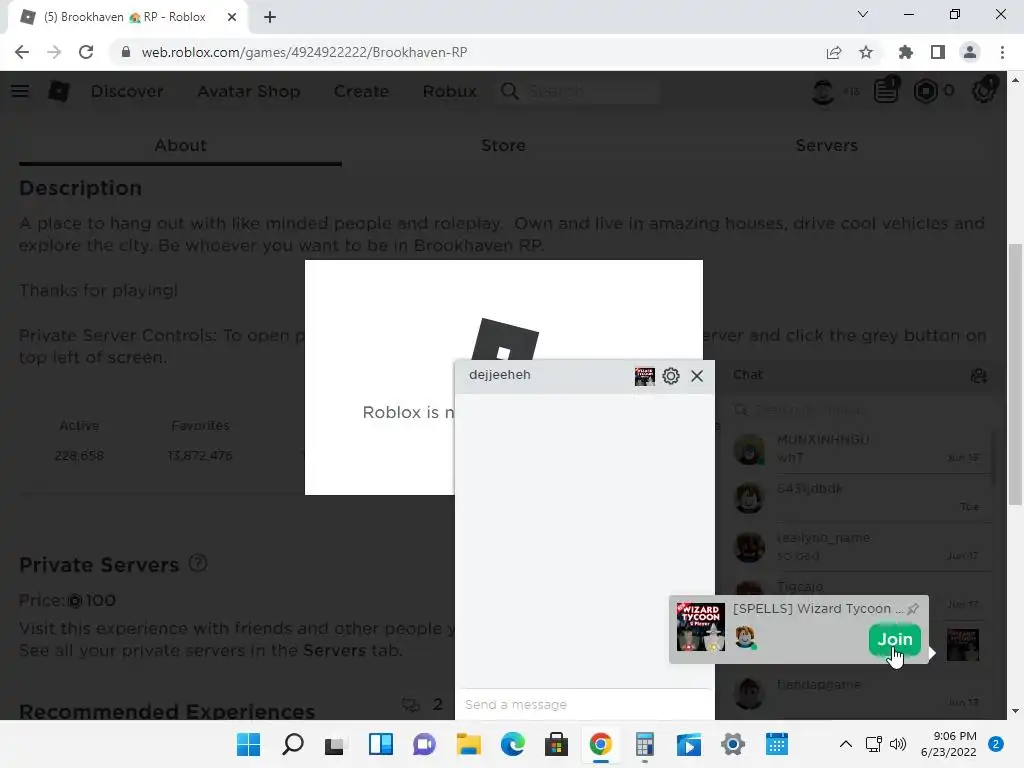Image resolution: width=1024 pixels, height=768 pixels.
Task: Close the dejjeeheh chat window
Action: [697, 376]
